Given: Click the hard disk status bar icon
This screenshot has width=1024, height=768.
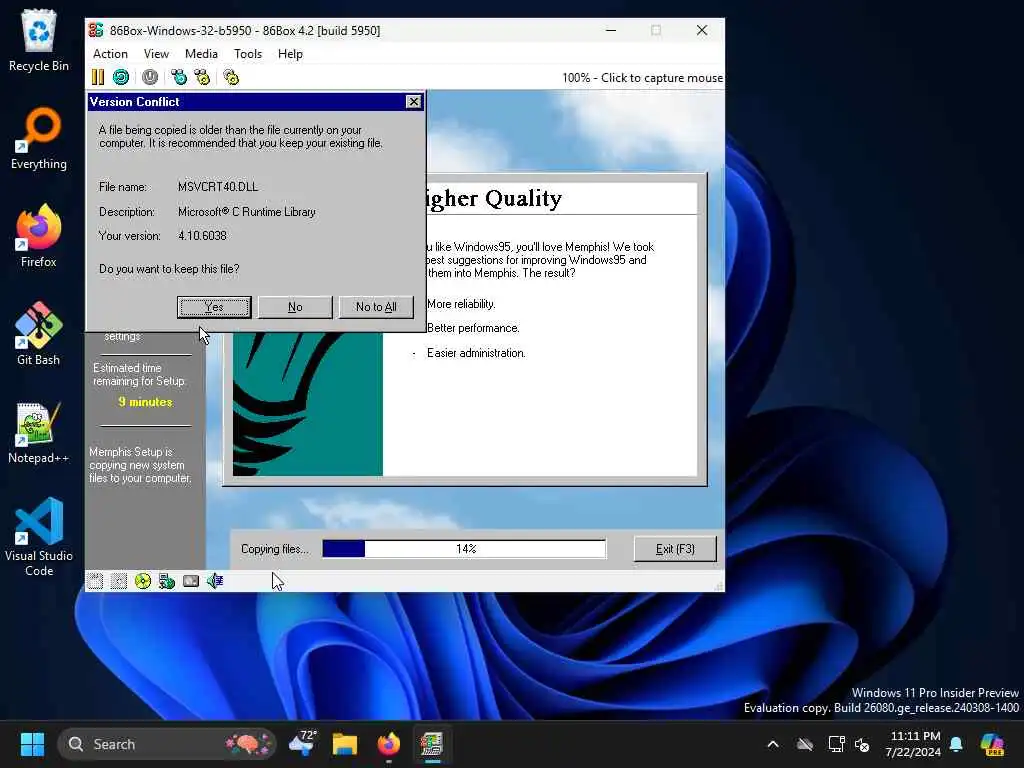Looking at the screenshot, I should pyautogui.click(x=191, y=581).
